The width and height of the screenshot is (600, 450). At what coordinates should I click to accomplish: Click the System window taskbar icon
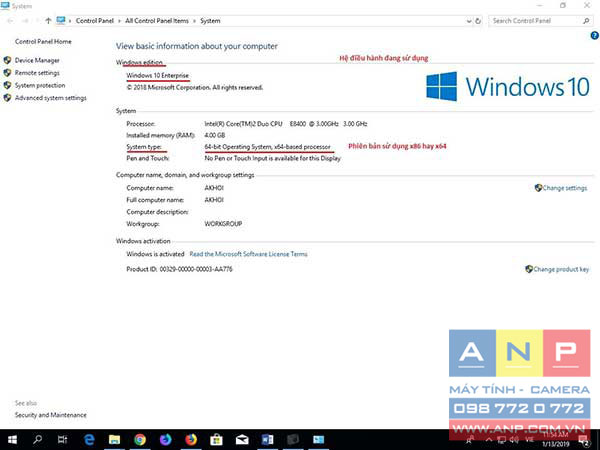pos(318,440)
